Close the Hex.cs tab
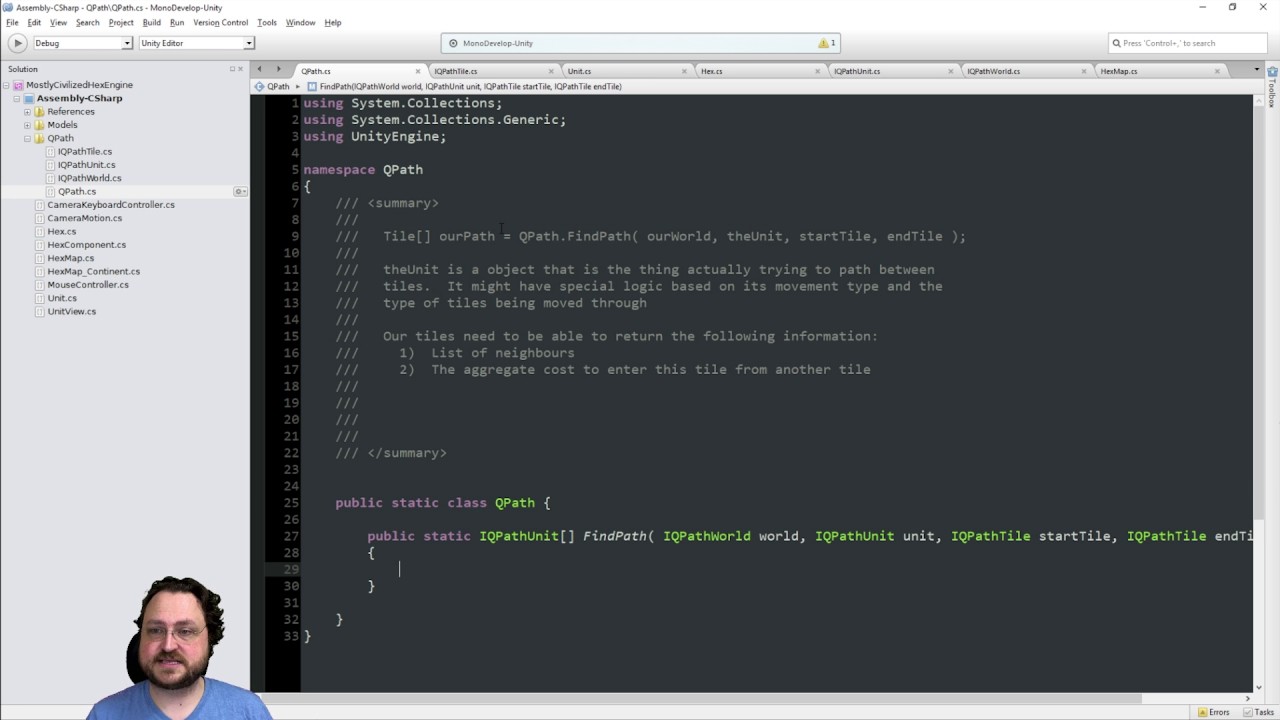 (x=817, y=71)
